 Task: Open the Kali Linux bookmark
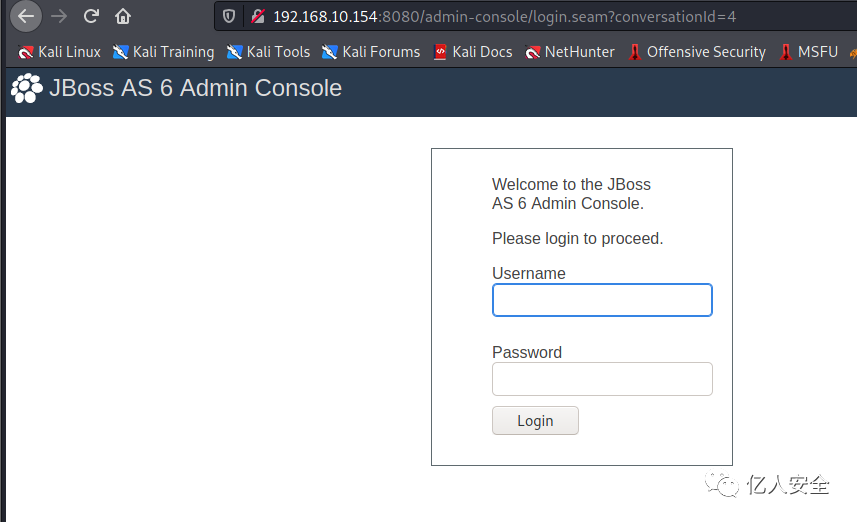pos(60,52)
